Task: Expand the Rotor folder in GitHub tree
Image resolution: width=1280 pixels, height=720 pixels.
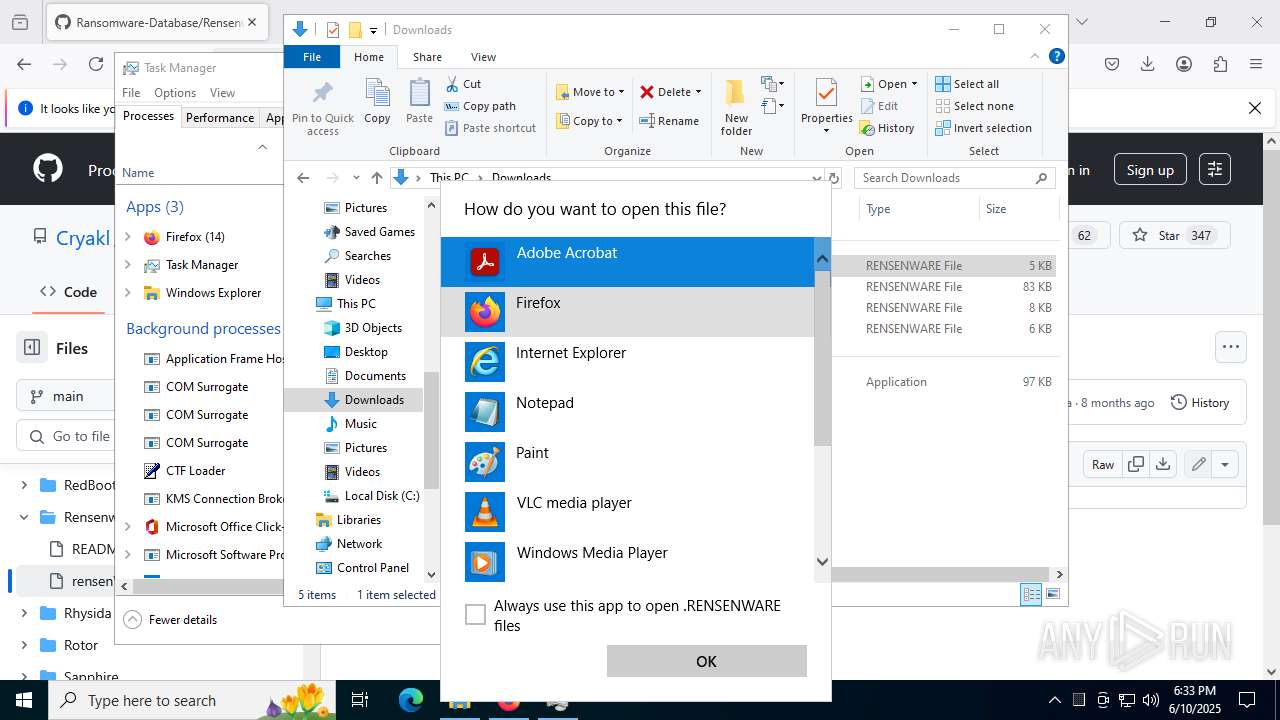Action: coord(24,645)
